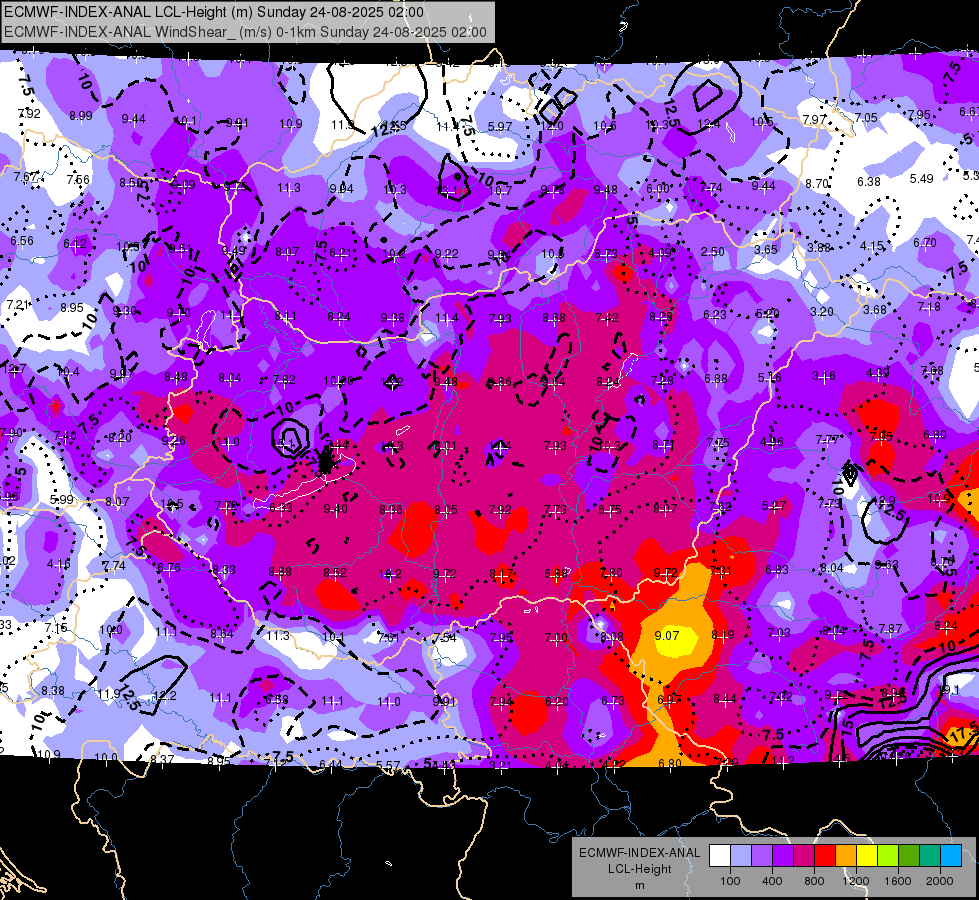
Task: Click the wind shear value 3.68
Action: tap(875, 309)
